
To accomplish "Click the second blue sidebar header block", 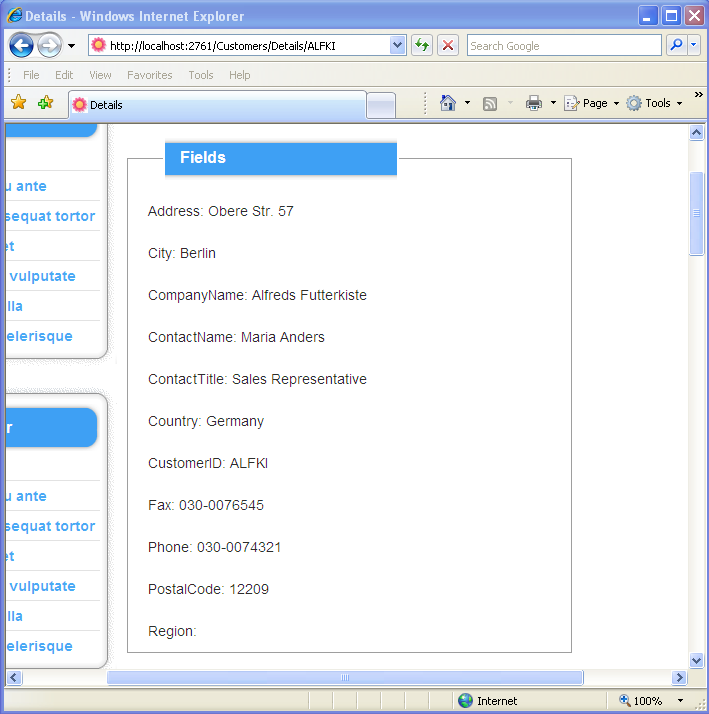I will coord(51,427).
